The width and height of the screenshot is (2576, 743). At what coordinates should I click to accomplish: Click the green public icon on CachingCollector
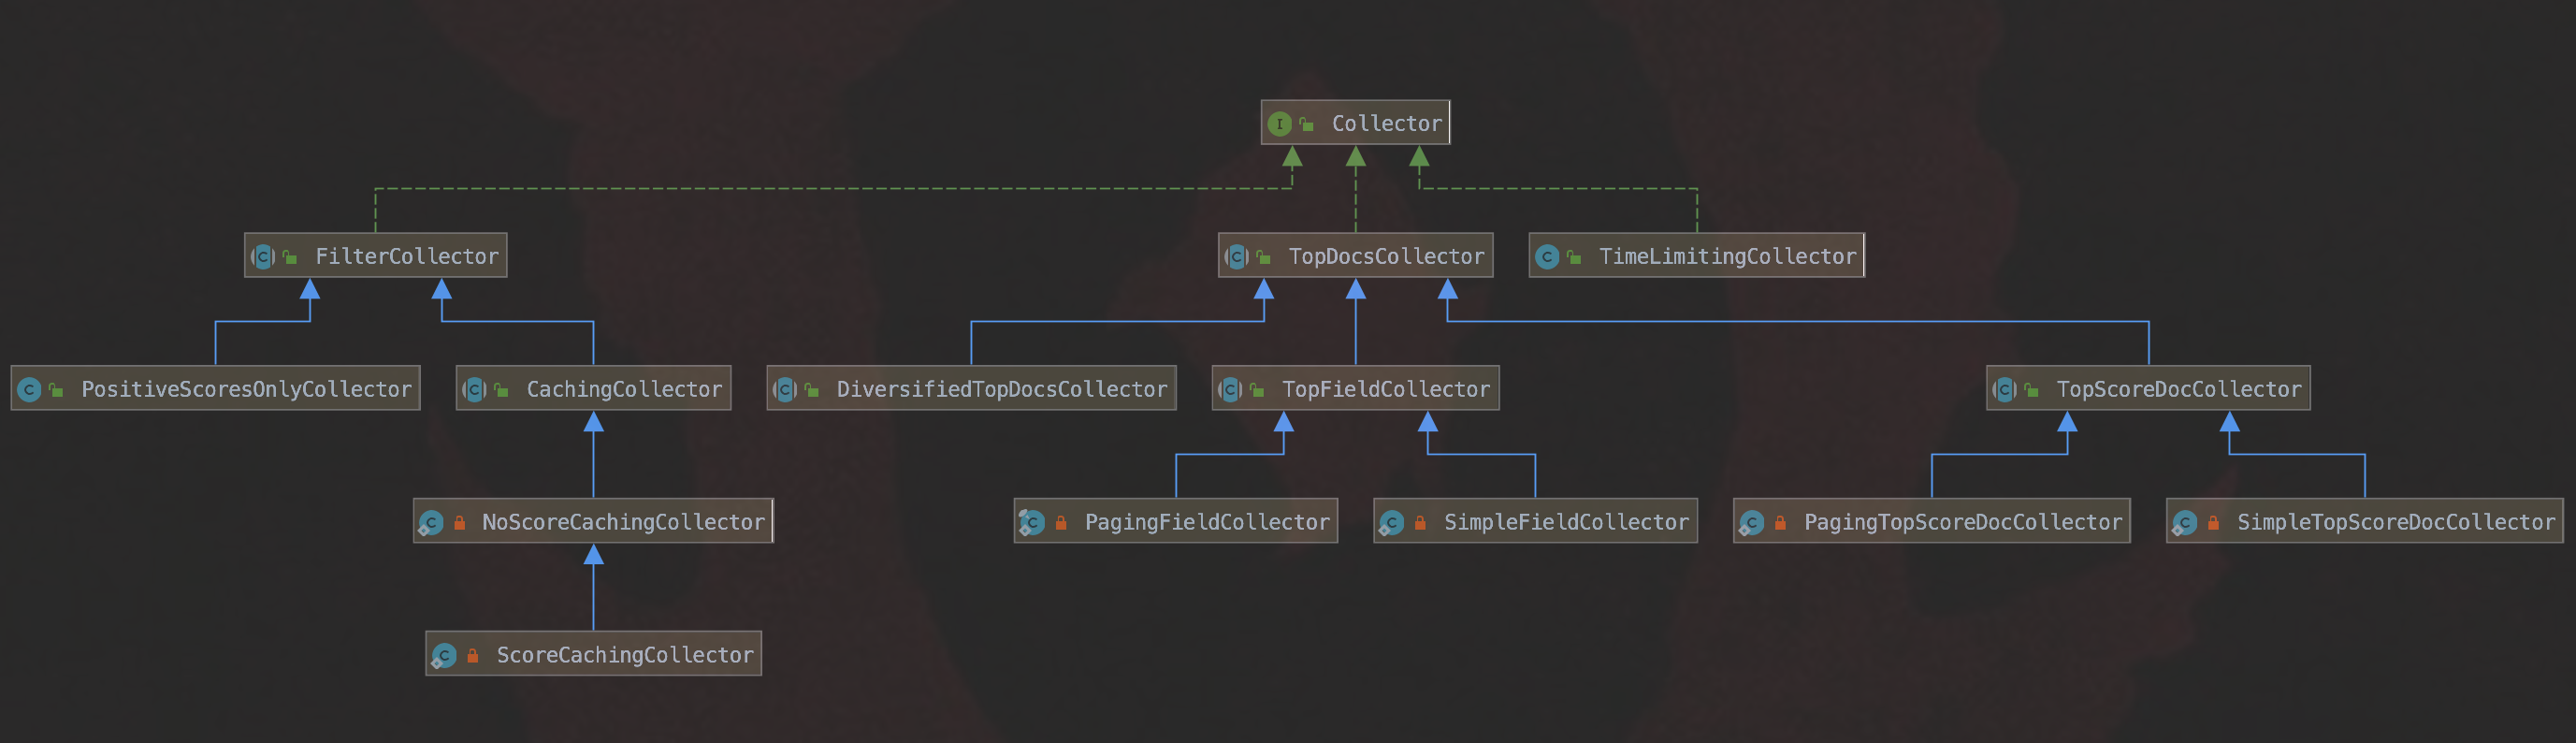click(501, 390)
